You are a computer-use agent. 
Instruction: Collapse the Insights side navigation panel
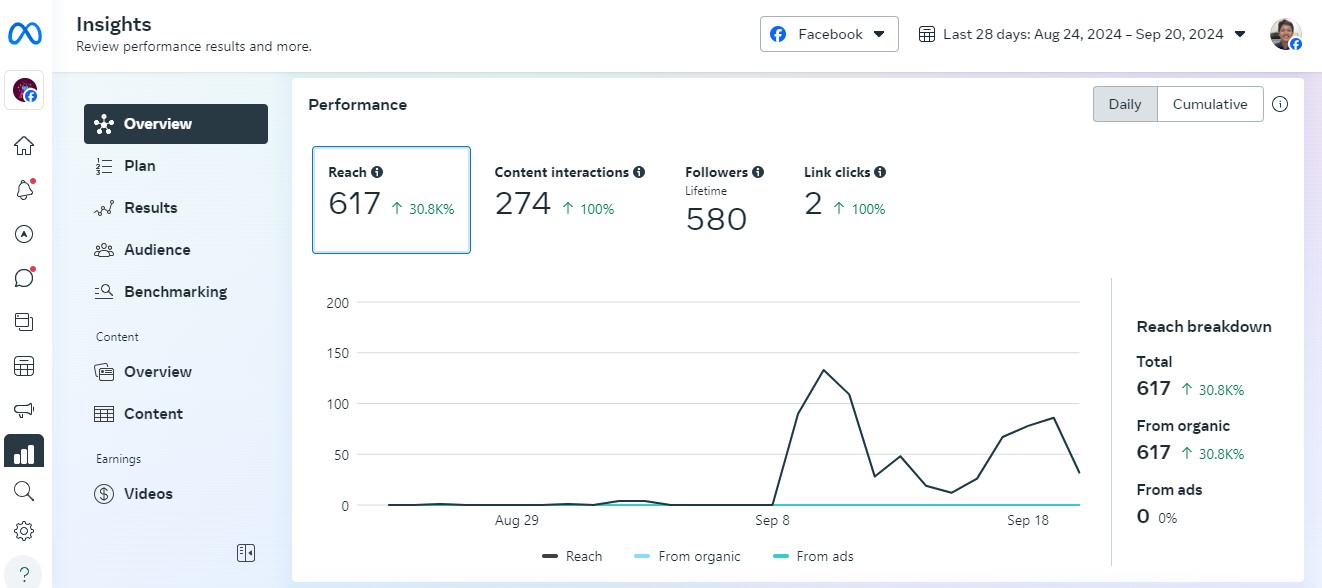coord(246,552)
